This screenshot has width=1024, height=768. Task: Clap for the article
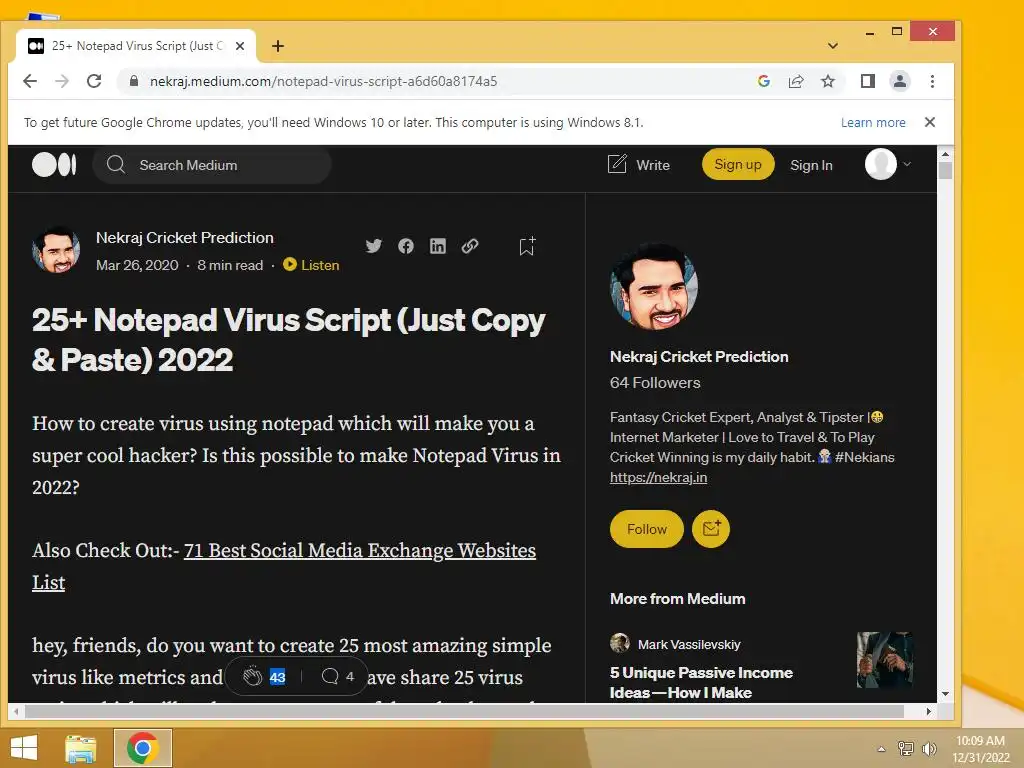[252, 677]
